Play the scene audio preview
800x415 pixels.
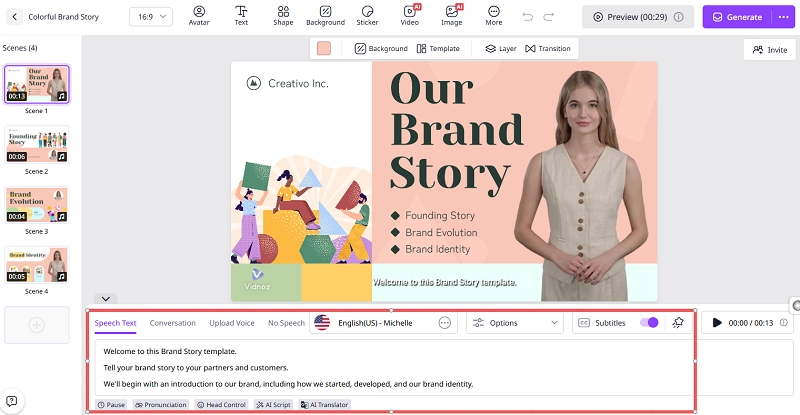(717, 323)
